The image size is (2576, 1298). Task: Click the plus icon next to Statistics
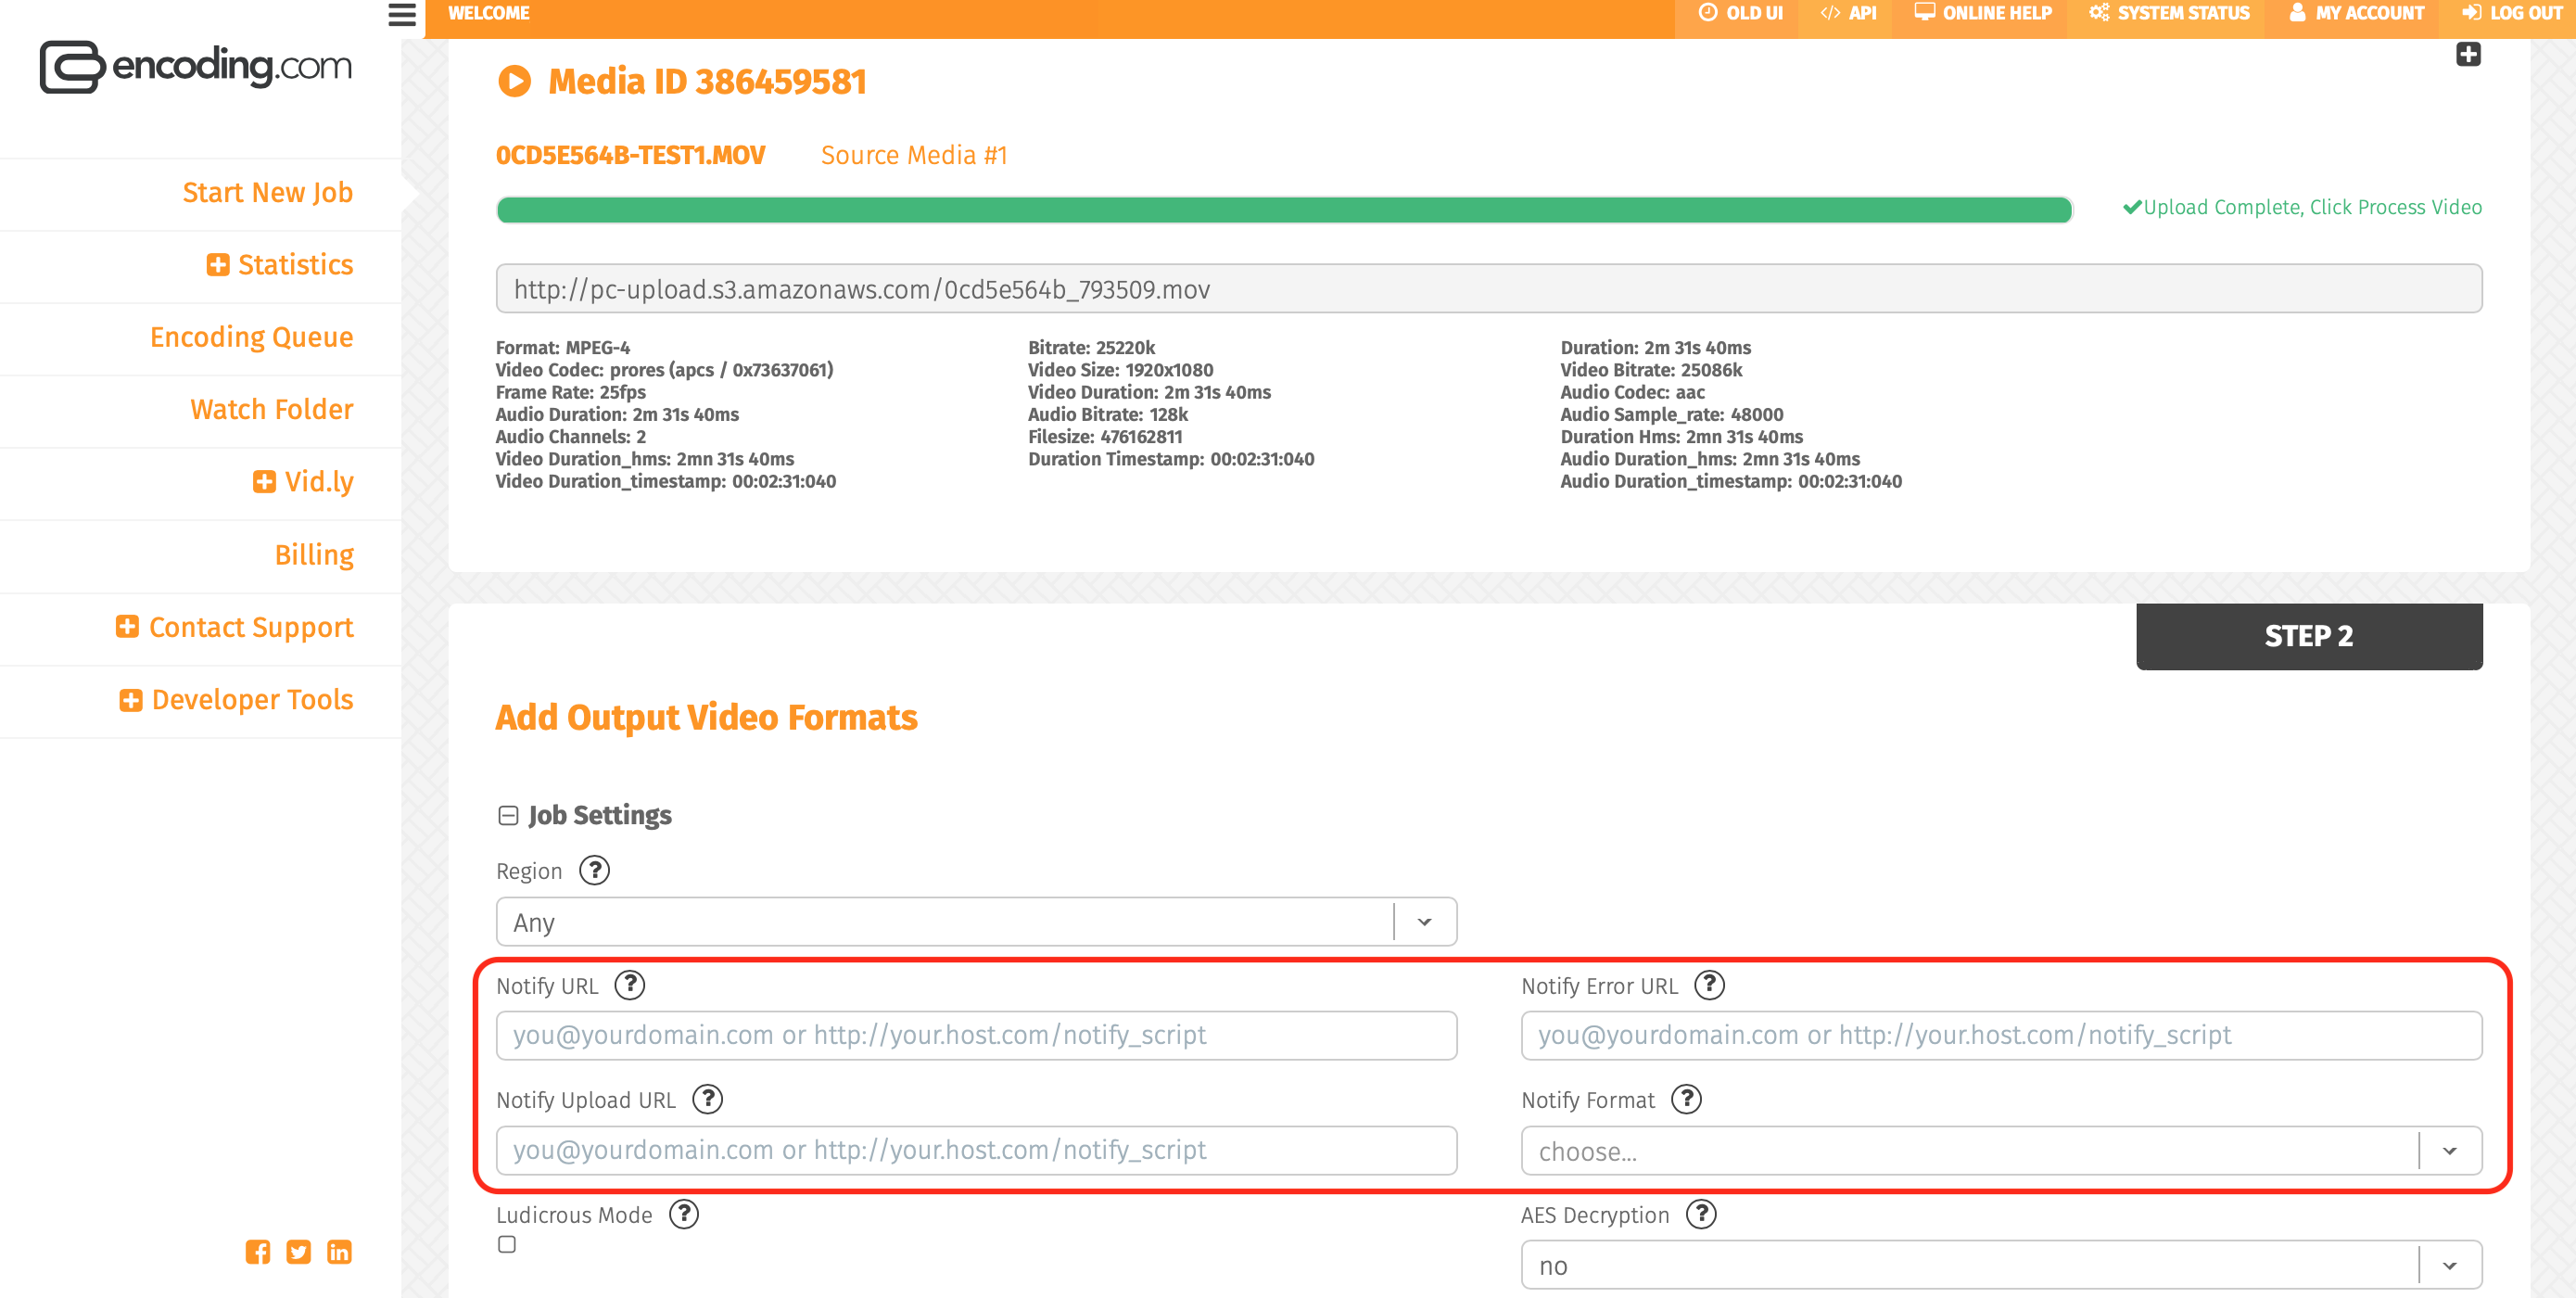(x=218, y=265)
